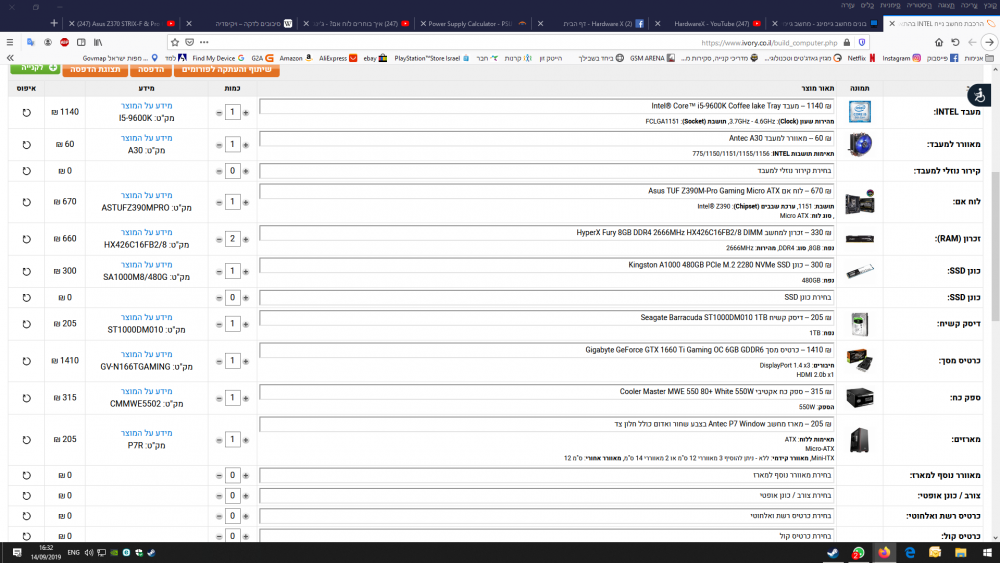Open the Amazon bookmark
Viewport: 1000px width, 563px height.
(296, 58)
